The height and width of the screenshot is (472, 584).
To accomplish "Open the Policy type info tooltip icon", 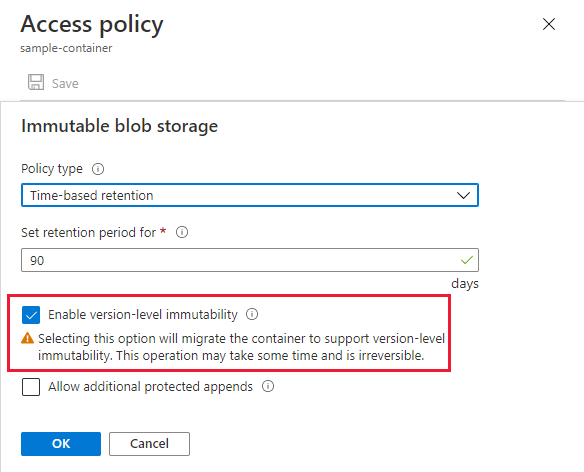I will coord(98,169).
